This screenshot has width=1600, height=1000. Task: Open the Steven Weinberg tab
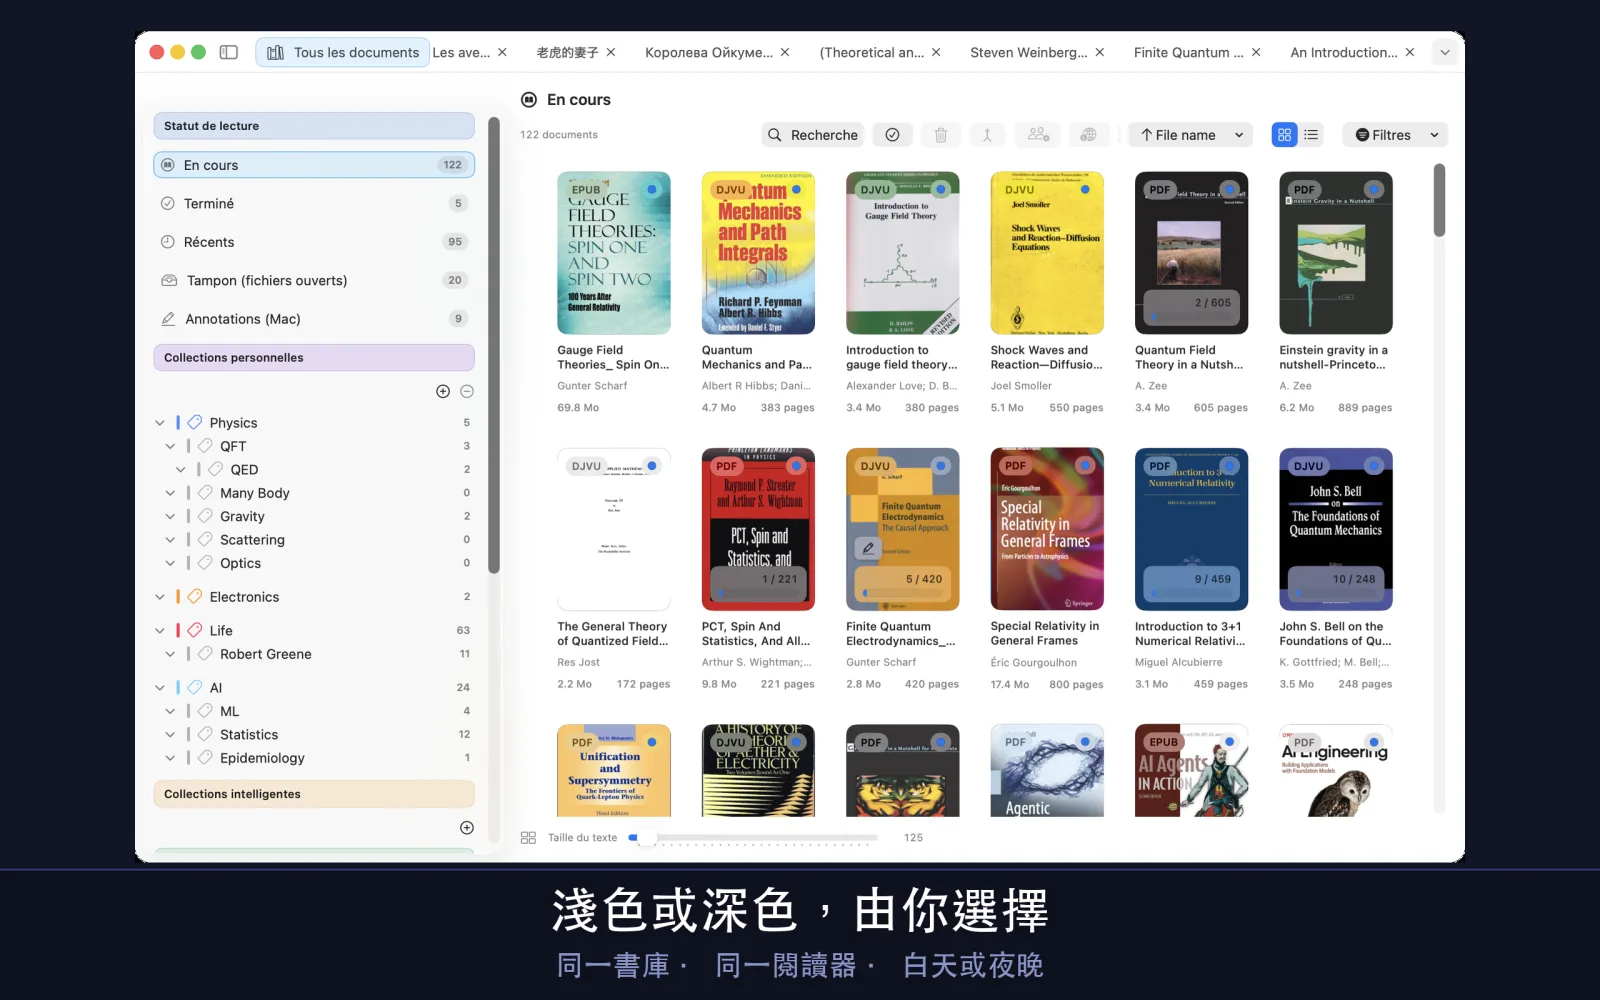point(1028,52)
